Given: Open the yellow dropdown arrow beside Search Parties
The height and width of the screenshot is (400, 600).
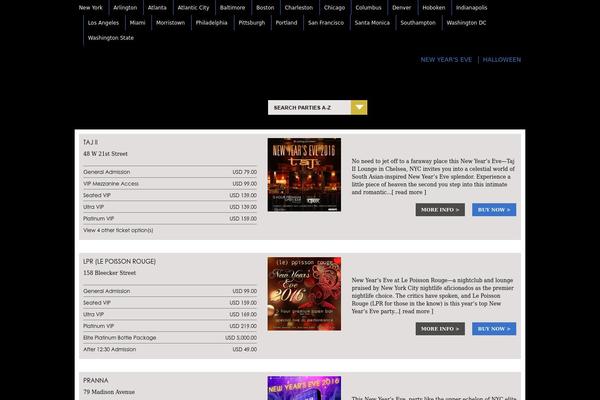Looking at the screenshot, I should pyautogui.click(x=359, y=108).
